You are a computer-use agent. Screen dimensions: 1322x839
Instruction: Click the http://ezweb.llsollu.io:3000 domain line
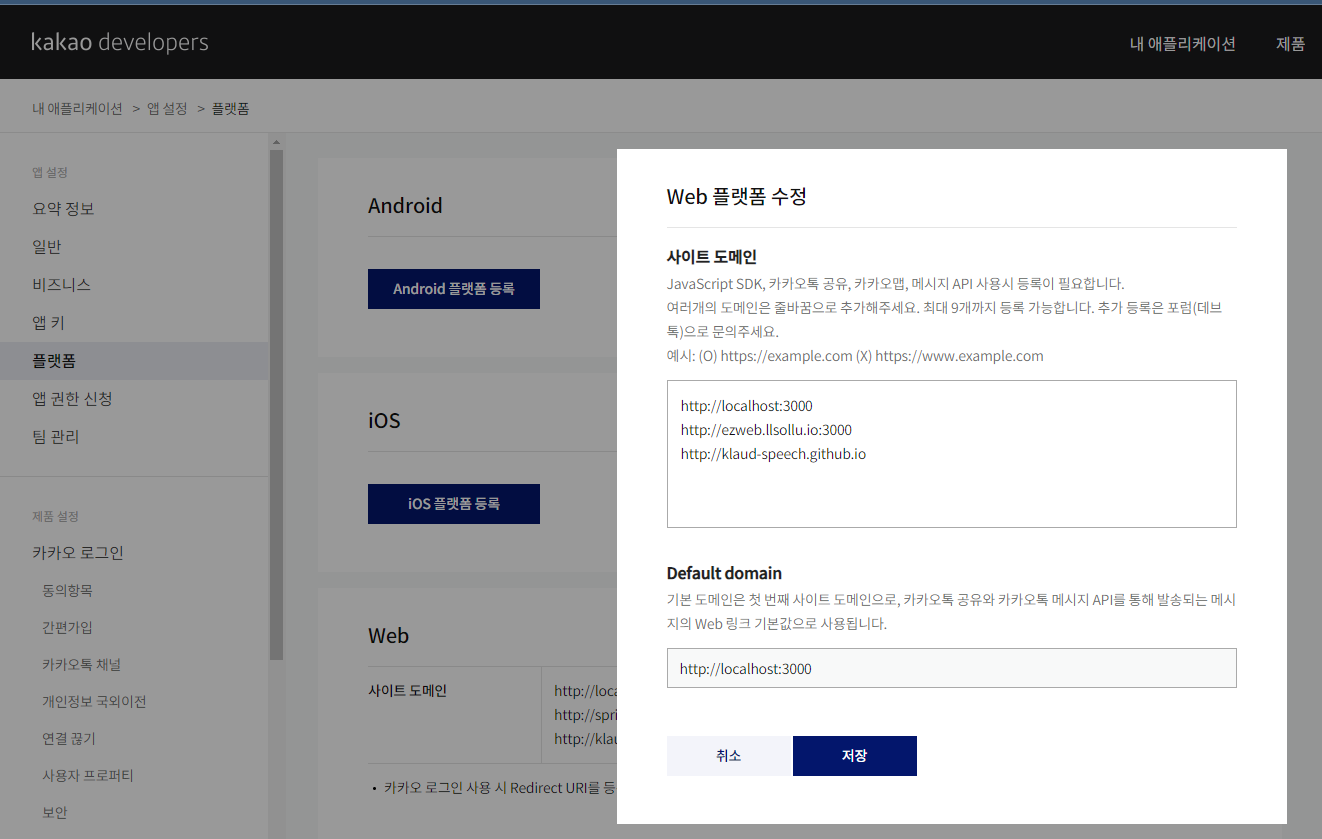click(766, 430)
